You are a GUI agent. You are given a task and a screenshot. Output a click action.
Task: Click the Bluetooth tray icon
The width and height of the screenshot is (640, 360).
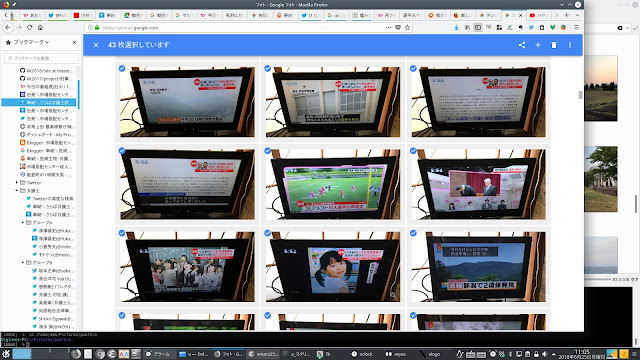(510, 354)
